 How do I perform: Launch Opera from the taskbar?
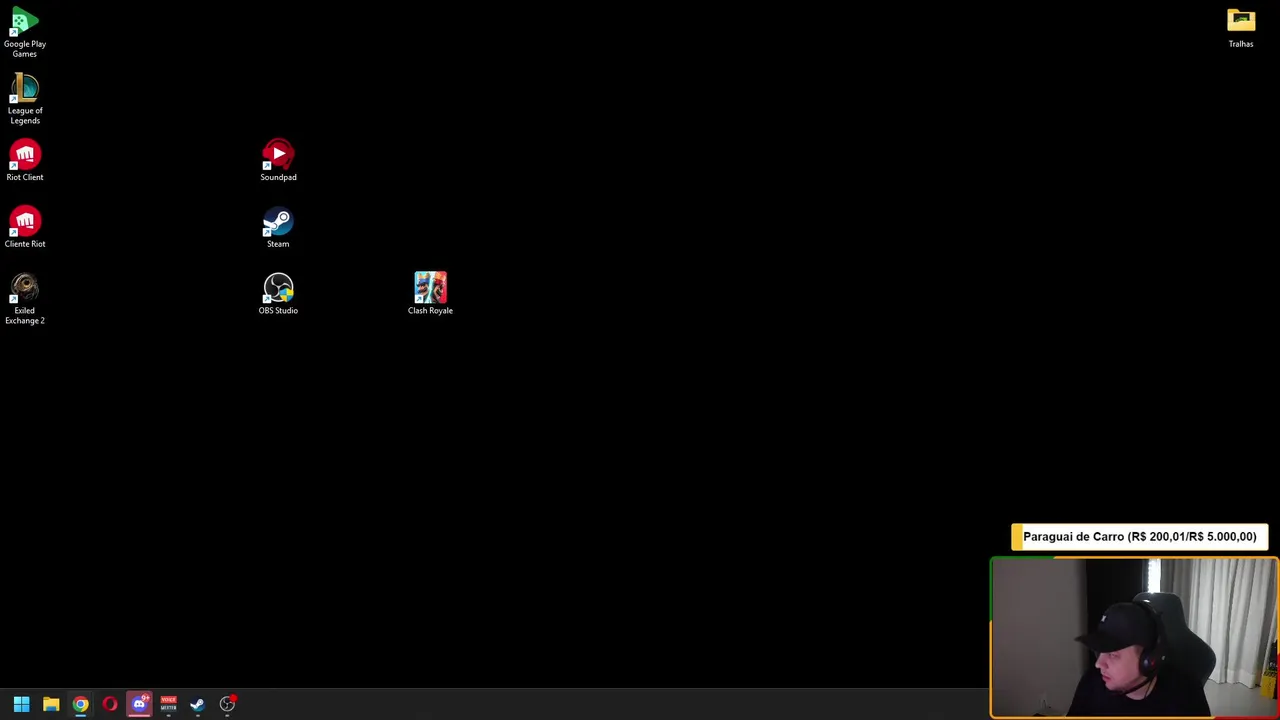coord(110,704)
